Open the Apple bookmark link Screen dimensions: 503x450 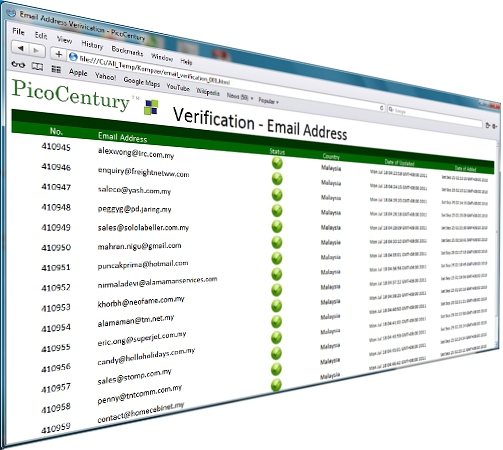click(78, 72)
